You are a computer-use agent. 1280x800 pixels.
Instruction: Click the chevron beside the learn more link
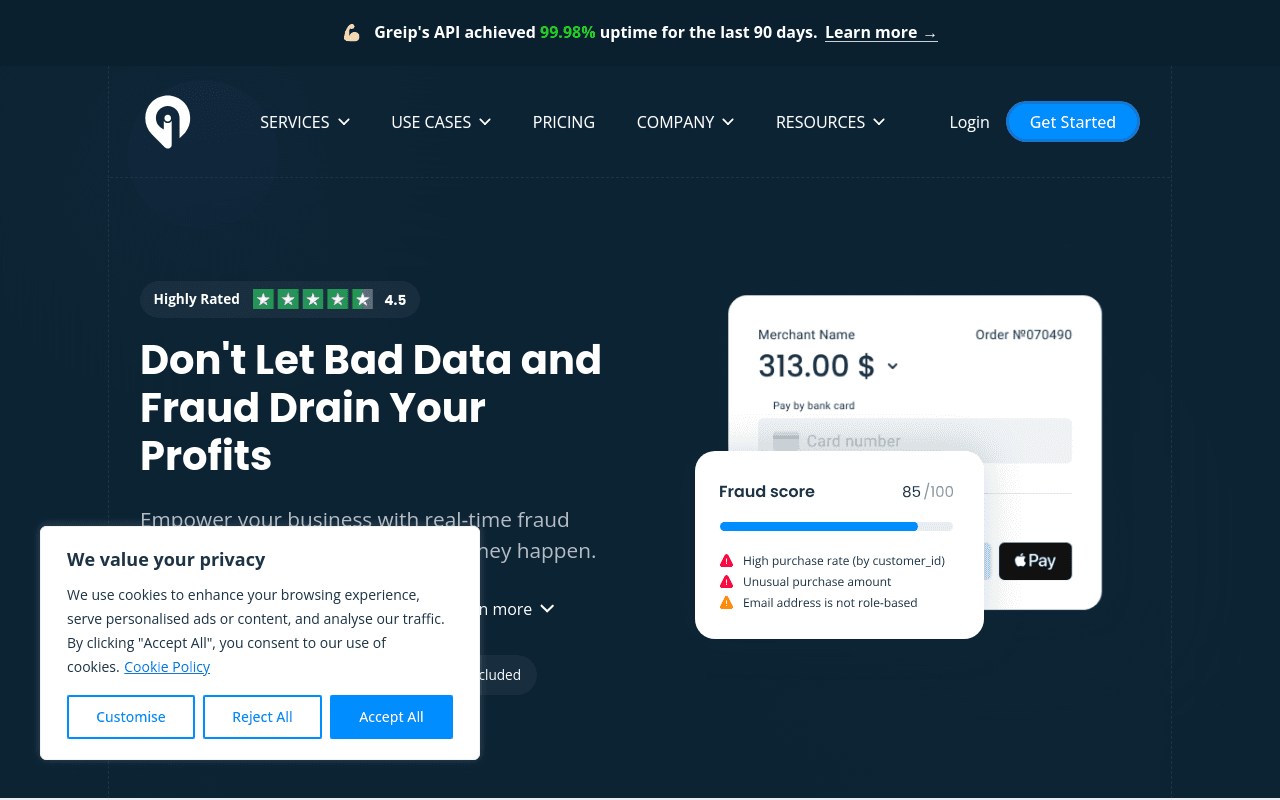point(547,609)
